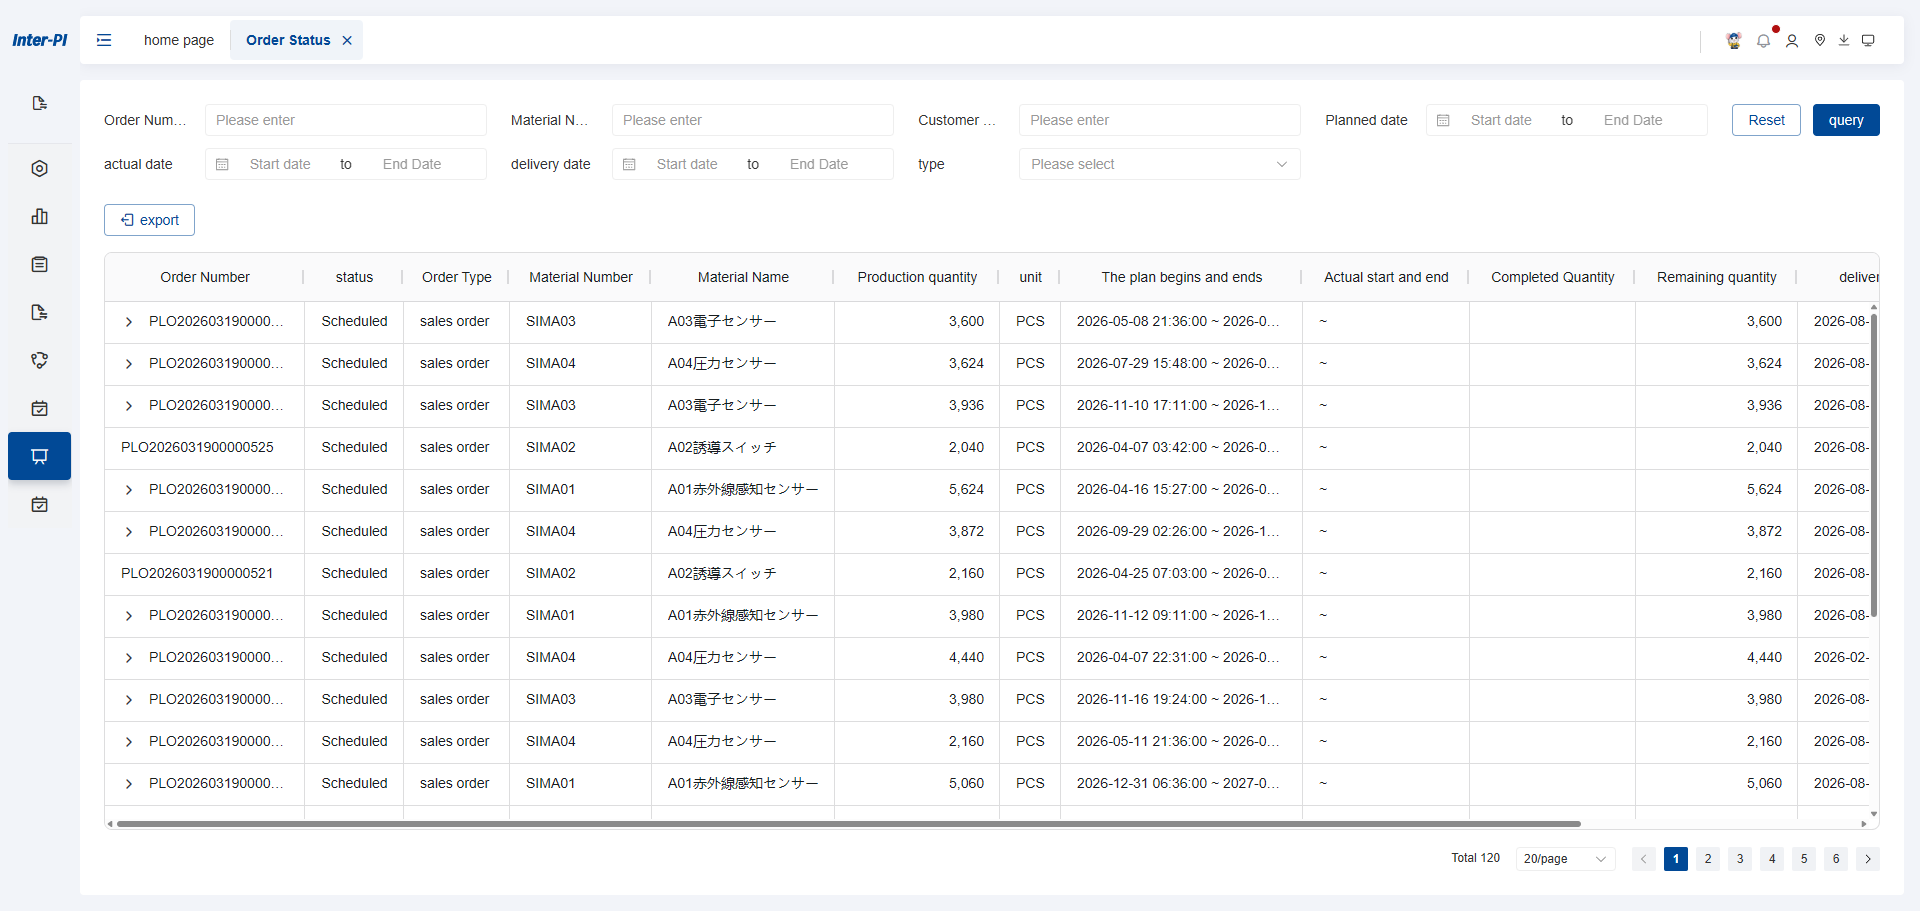Expand the order row with quantity 4,440
The height and width of the screenshot is (911, 1920).
pyautogui.click(x=129, y=658)
